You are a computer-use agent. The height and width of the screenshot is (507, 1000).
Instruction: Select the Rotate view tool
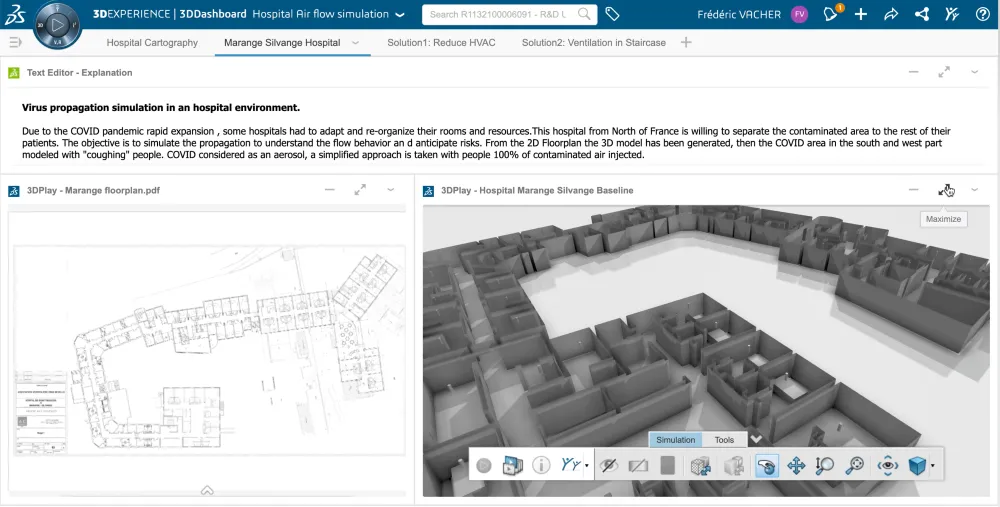tap(767, 466)
